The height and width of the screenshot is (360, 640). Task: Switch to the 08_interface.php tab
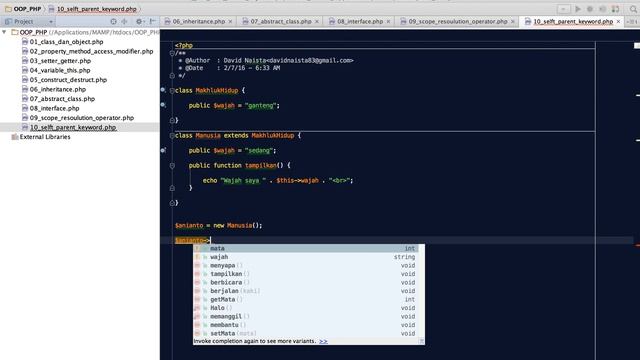(x=360, y=21)
